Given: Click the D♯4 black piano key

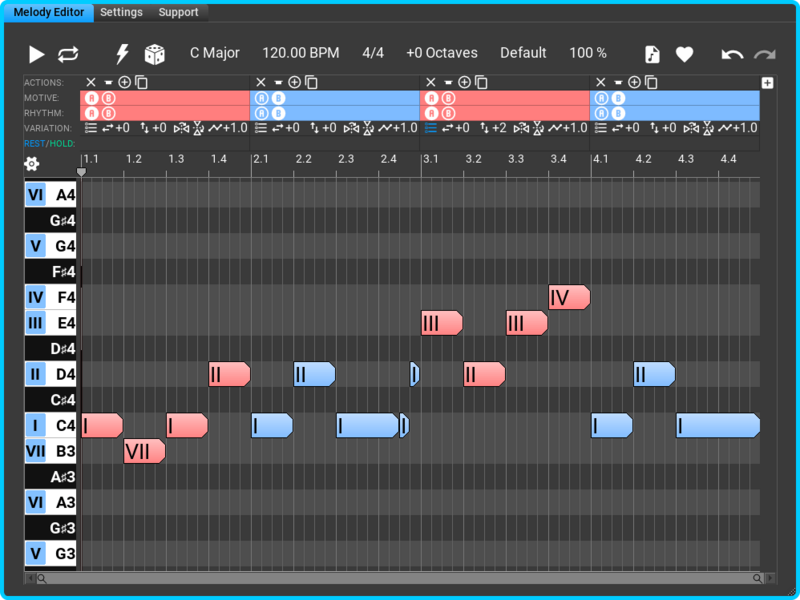Looking at the screenshot, I should point(51,348).
